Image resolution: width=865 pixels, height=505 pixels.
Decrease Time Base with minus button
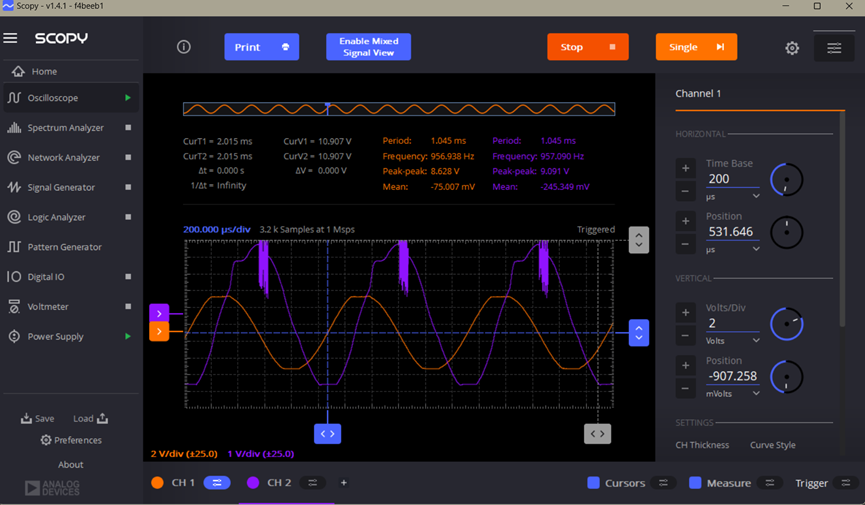coord(686,192)
